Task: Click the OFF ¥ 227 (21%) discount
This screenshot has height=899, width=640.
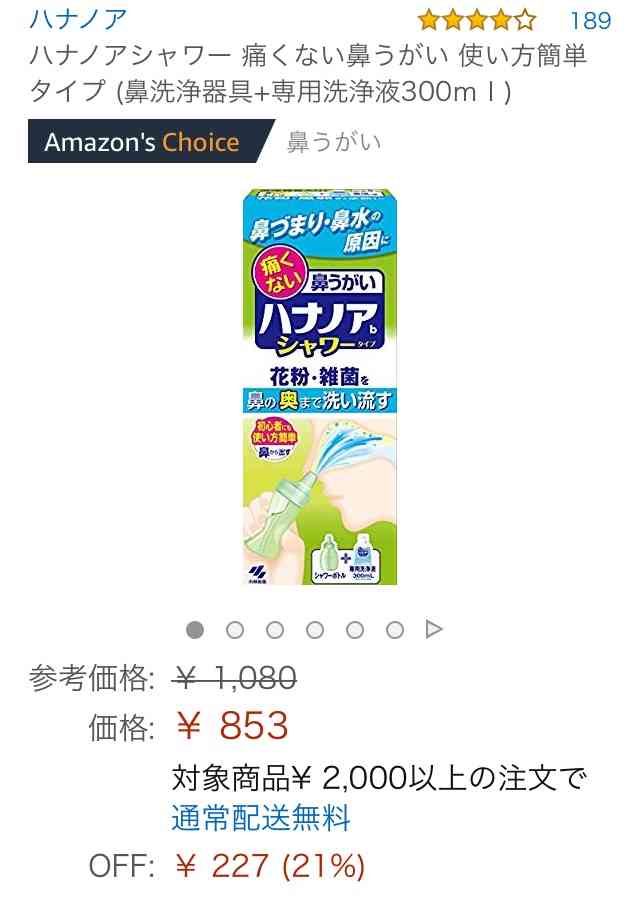Action: (x=227, y=865)
